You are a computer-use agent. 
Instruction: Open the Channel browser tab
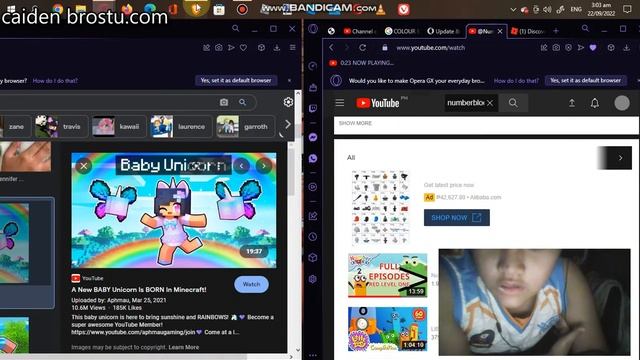[x=359, y=31]
